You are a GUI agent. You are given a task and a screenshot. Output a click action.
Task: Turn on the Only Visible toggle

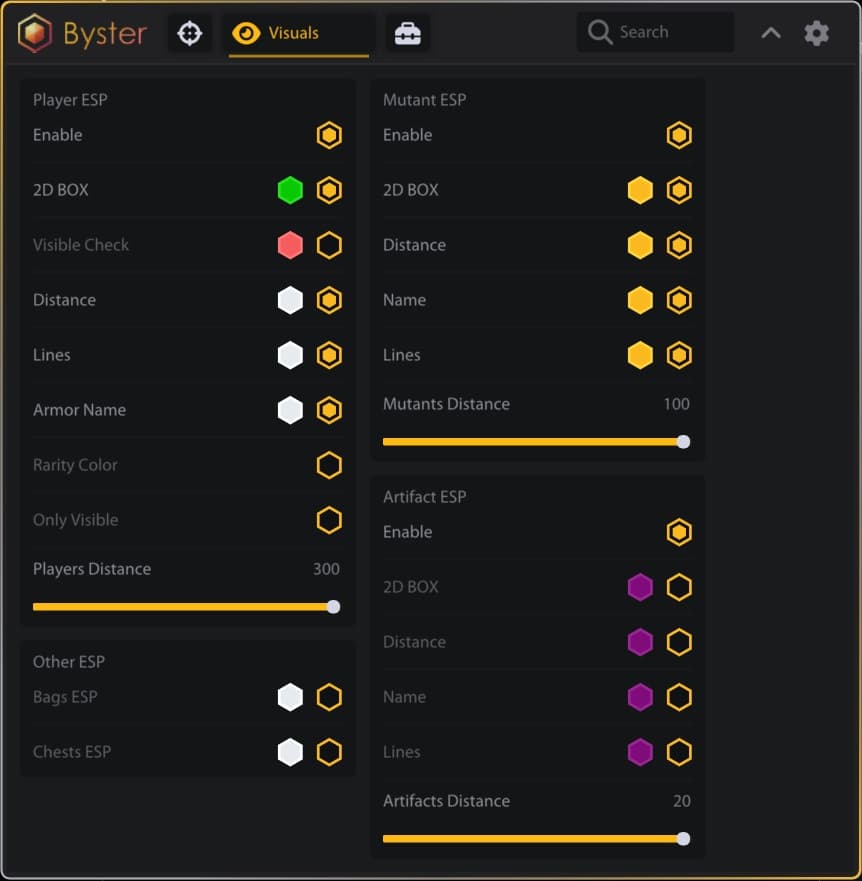(329, 520)
